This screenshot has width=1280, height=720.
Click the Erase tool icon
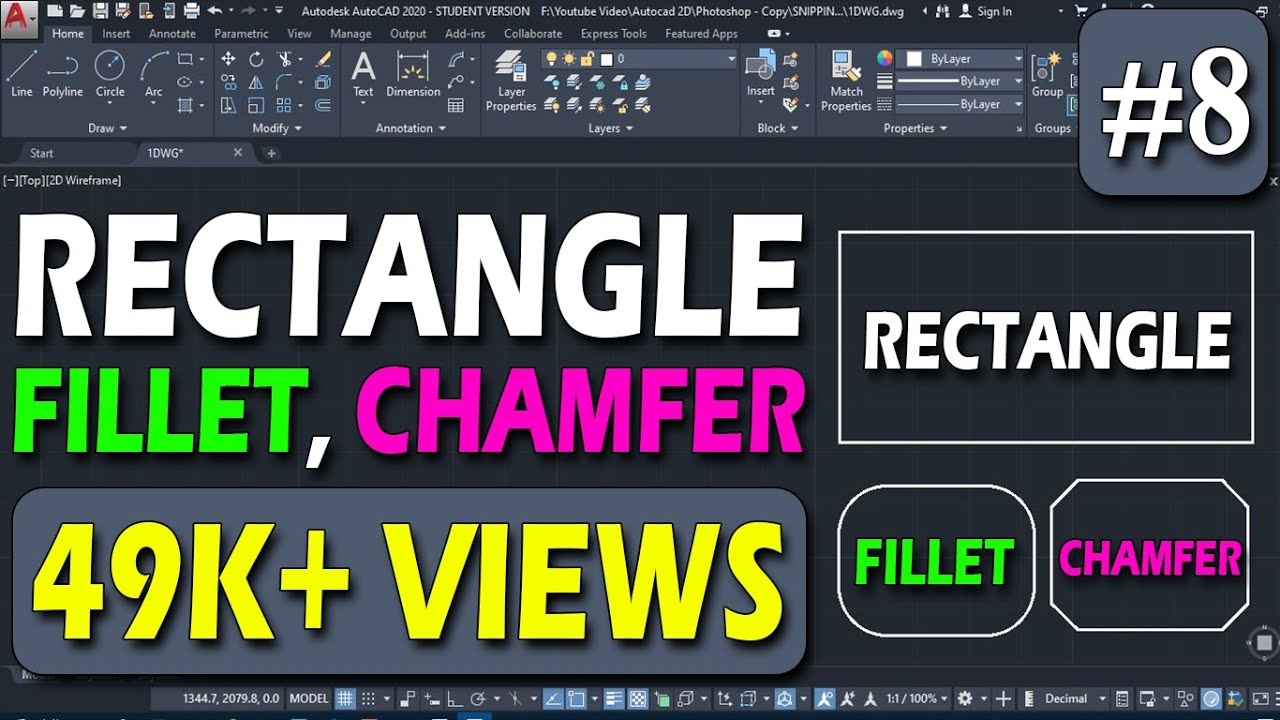coord(323,60)
